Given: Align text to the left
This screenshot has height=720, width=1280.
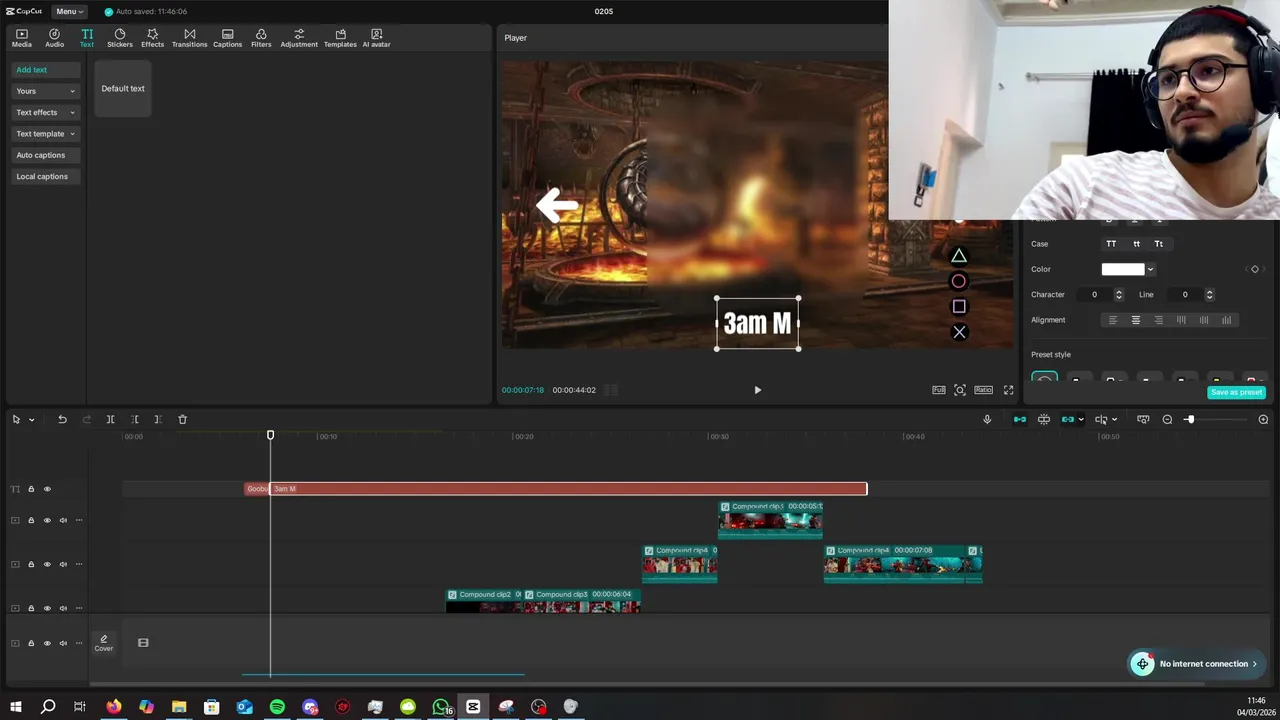Looking at the screenshot, I should (x=1113, y=320).
